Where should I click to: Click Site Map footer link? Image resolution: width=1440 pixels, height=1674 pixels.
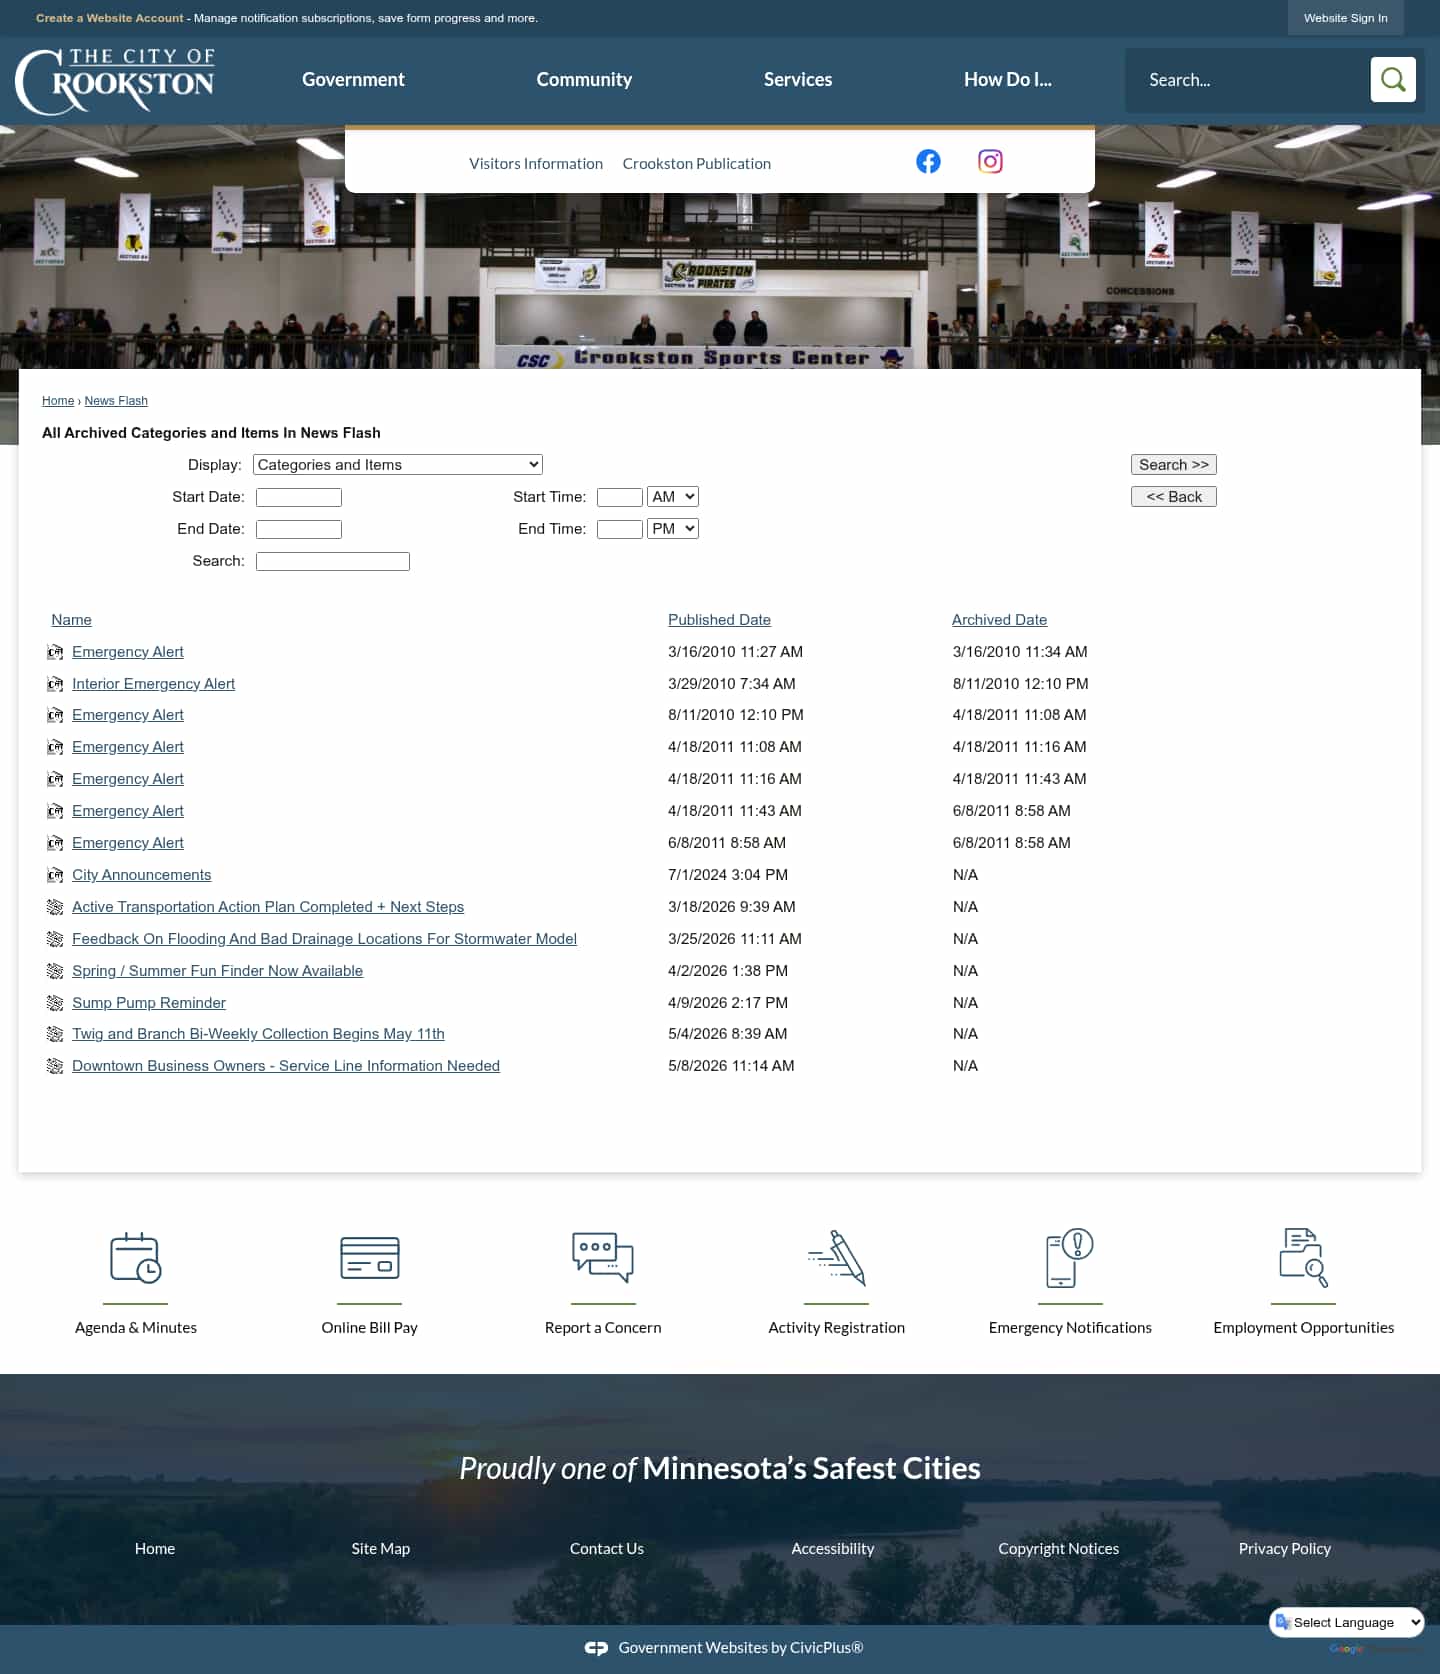coord(381,1548)
